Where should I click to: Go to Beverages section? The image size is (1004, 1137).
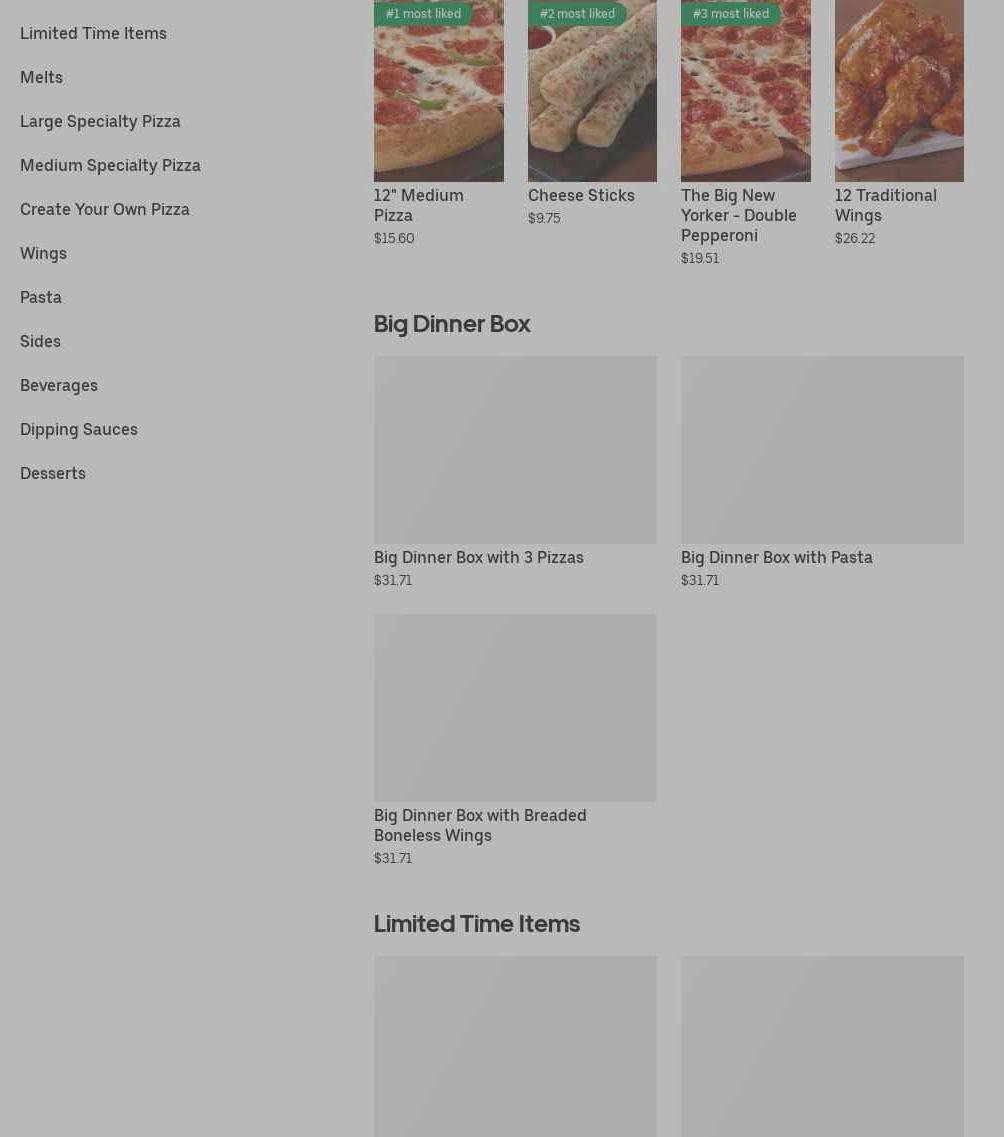point(59,385)
